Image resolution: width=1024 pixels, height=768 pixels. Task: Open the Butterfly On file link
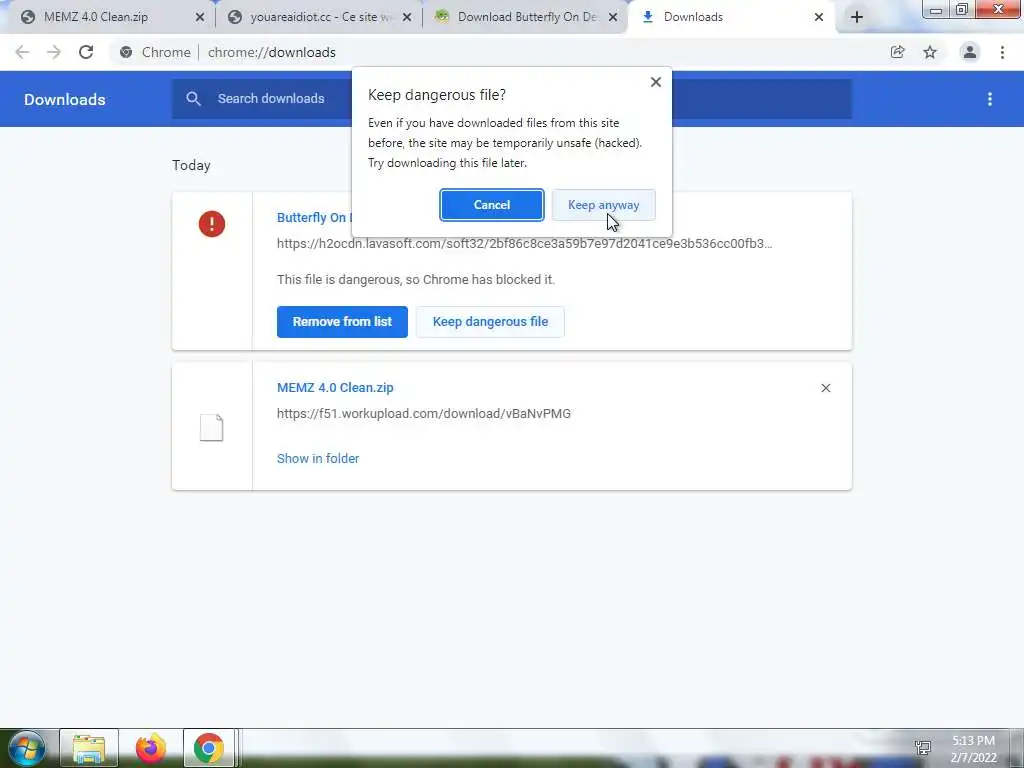(314, 217)
